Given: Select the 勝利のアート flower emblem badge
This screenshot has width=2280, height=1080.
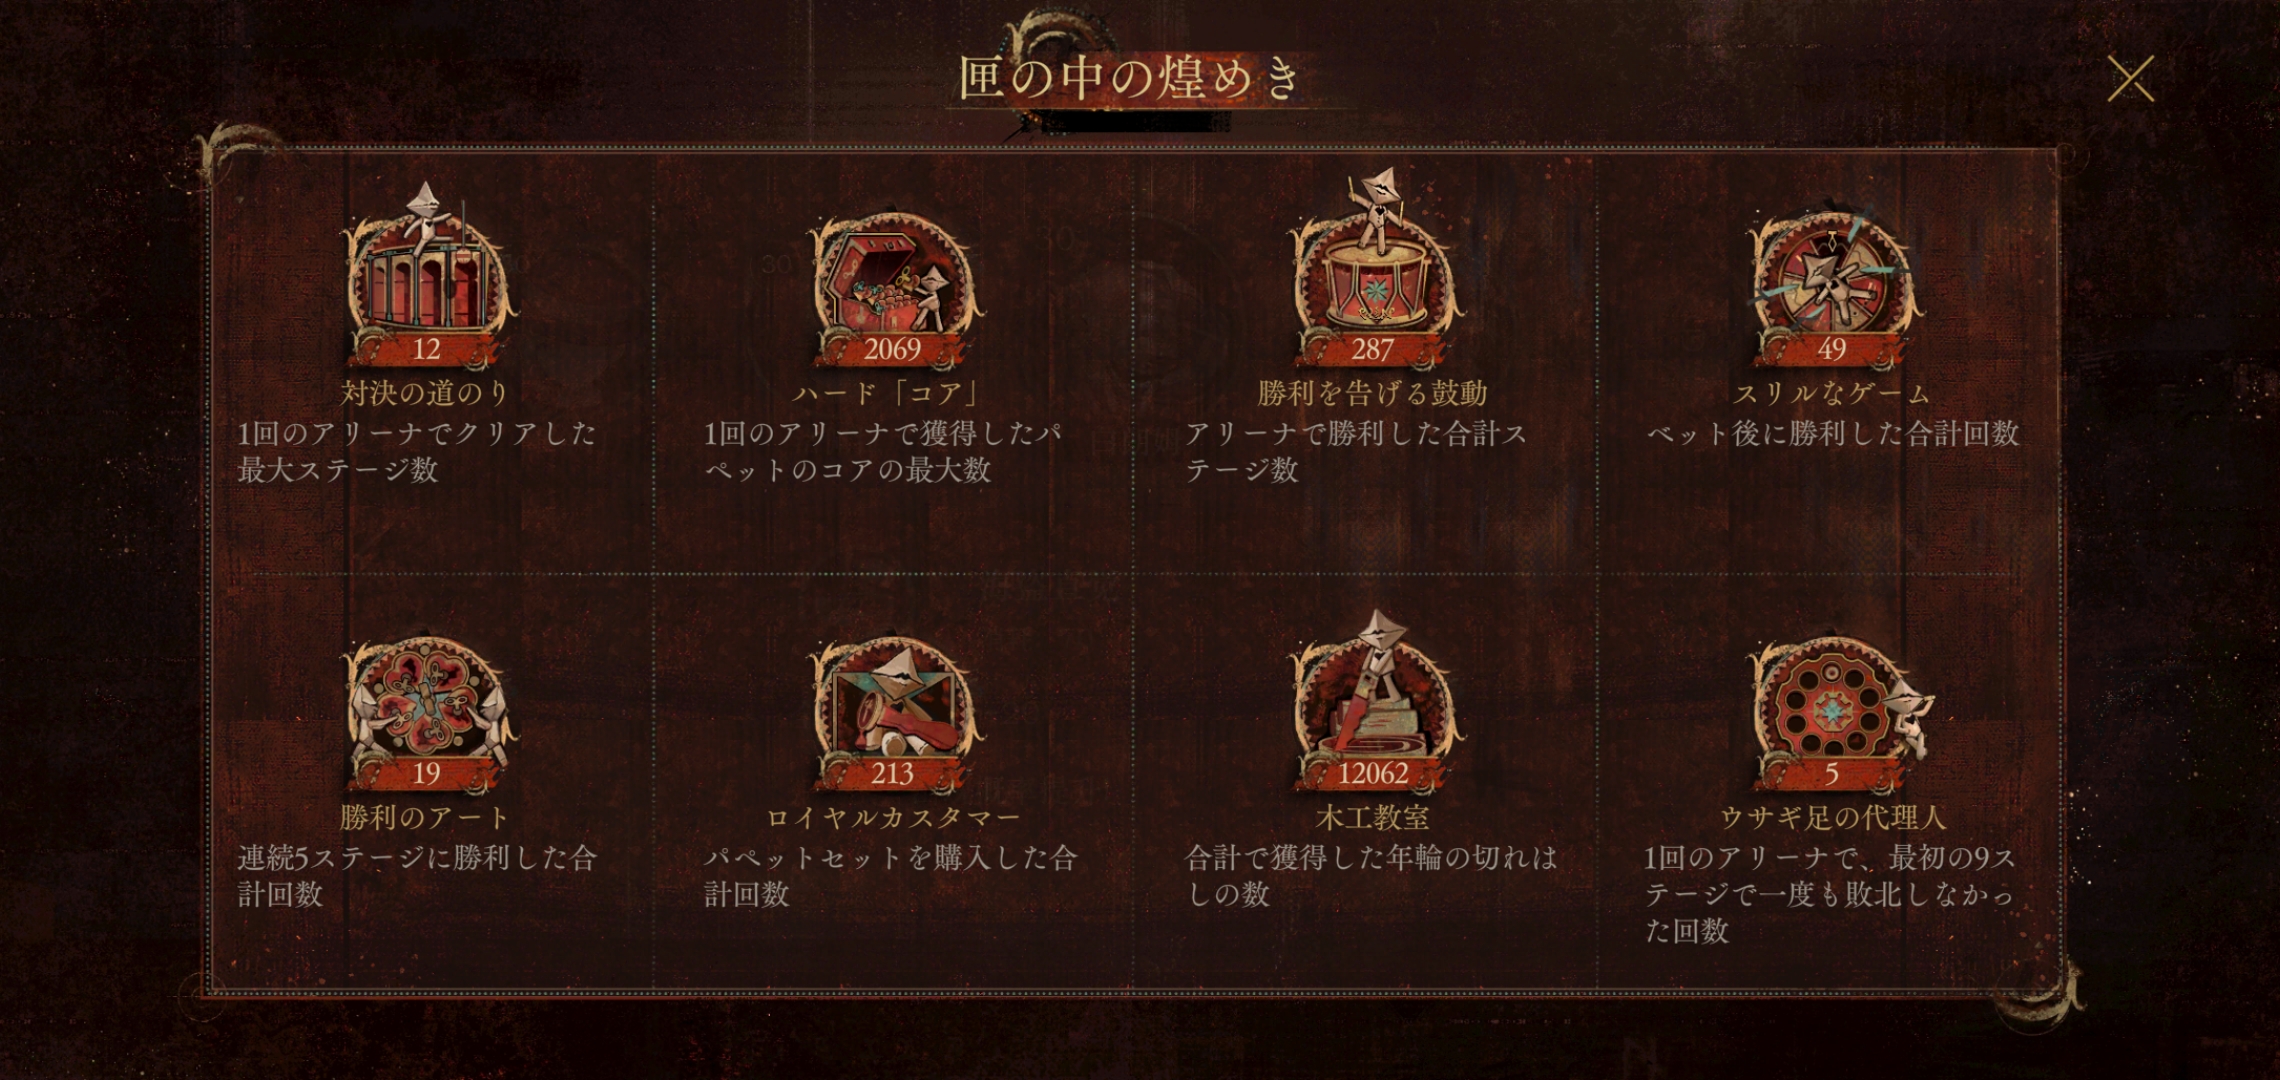Looking at the screenshot, I should [427, 712].
